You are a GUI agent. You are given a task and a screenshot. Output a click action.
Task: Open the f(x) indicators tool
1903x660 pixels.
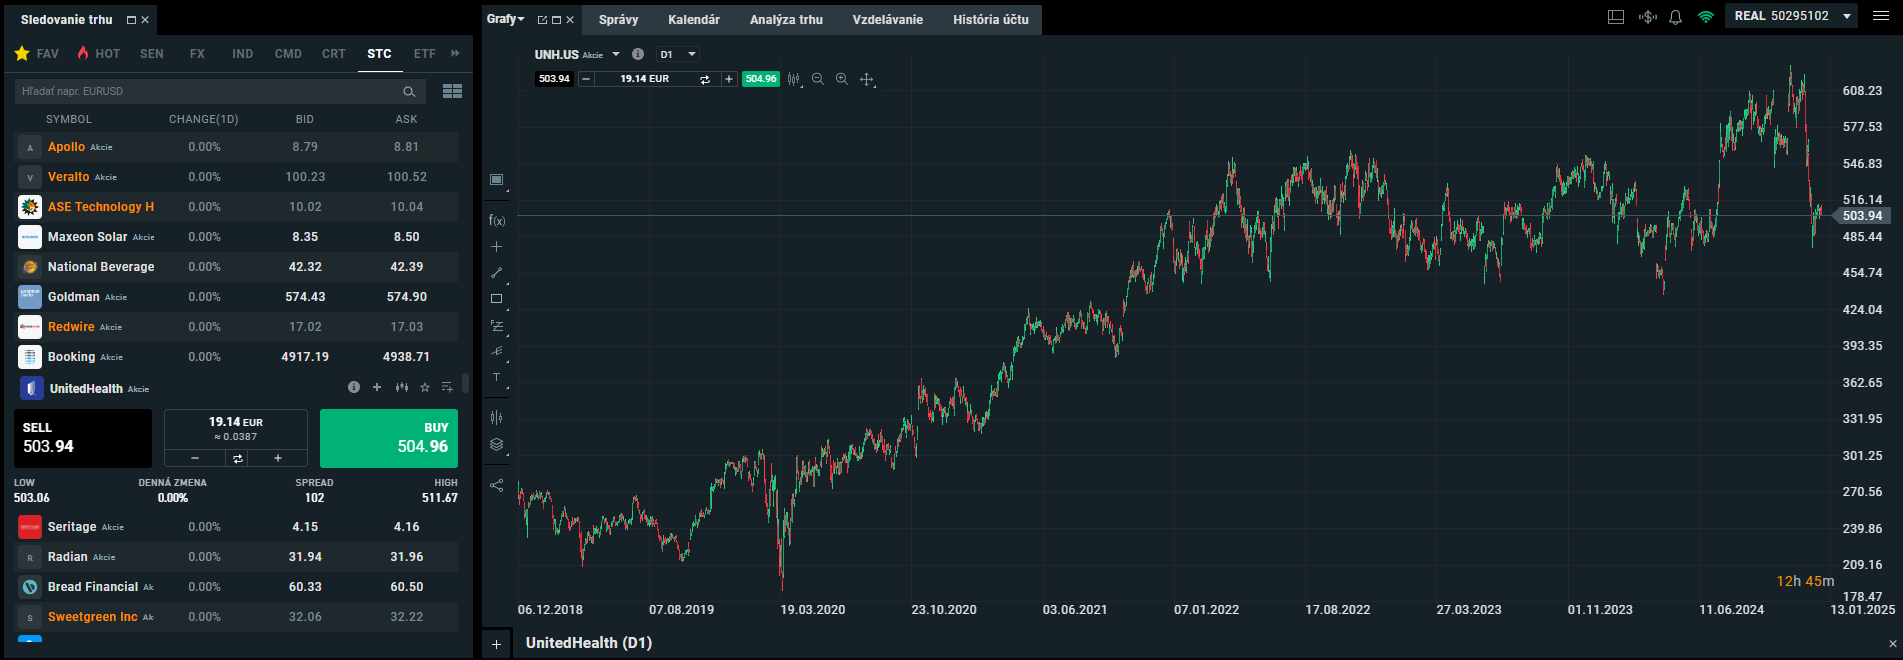[496, 220]
